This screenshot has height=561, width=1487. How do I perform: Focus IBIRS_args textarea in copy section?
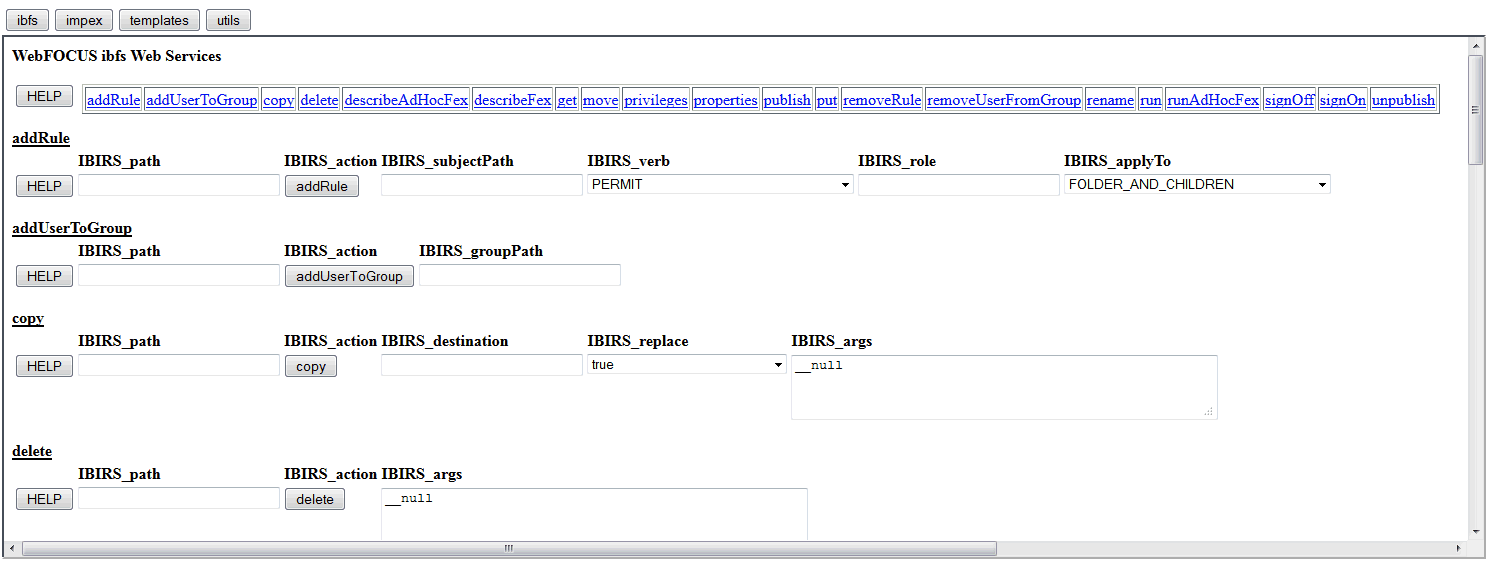(1004, 387)
